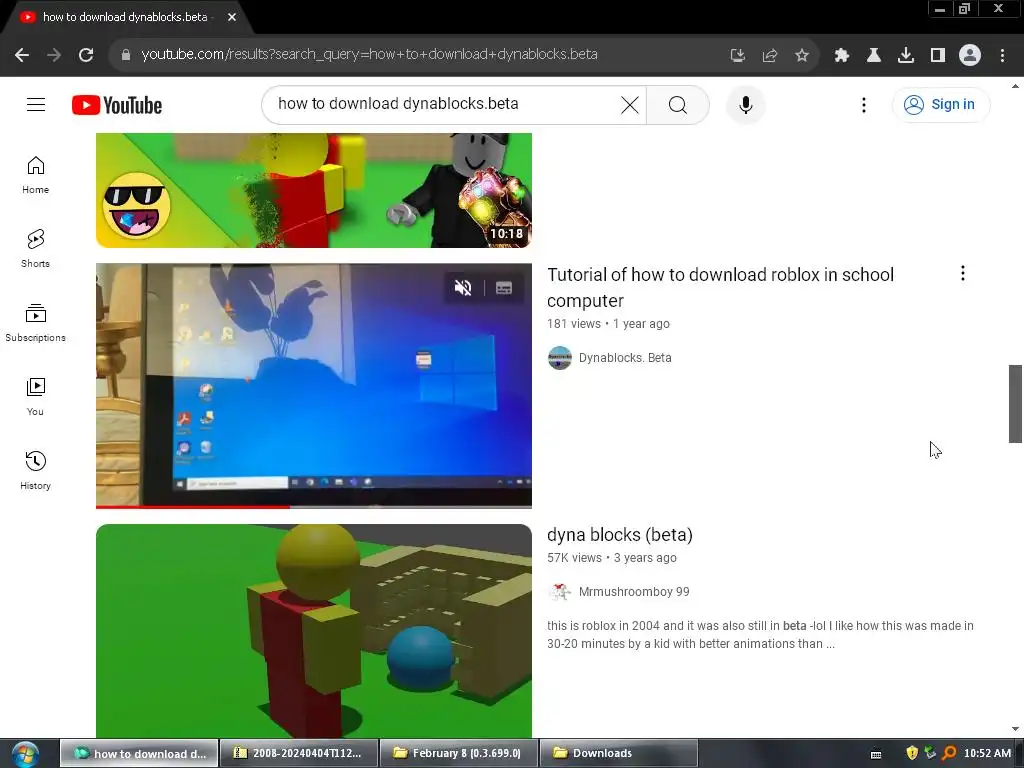Show Chrome downloads tray icon
1024x768 pixels.
(906, 56)
